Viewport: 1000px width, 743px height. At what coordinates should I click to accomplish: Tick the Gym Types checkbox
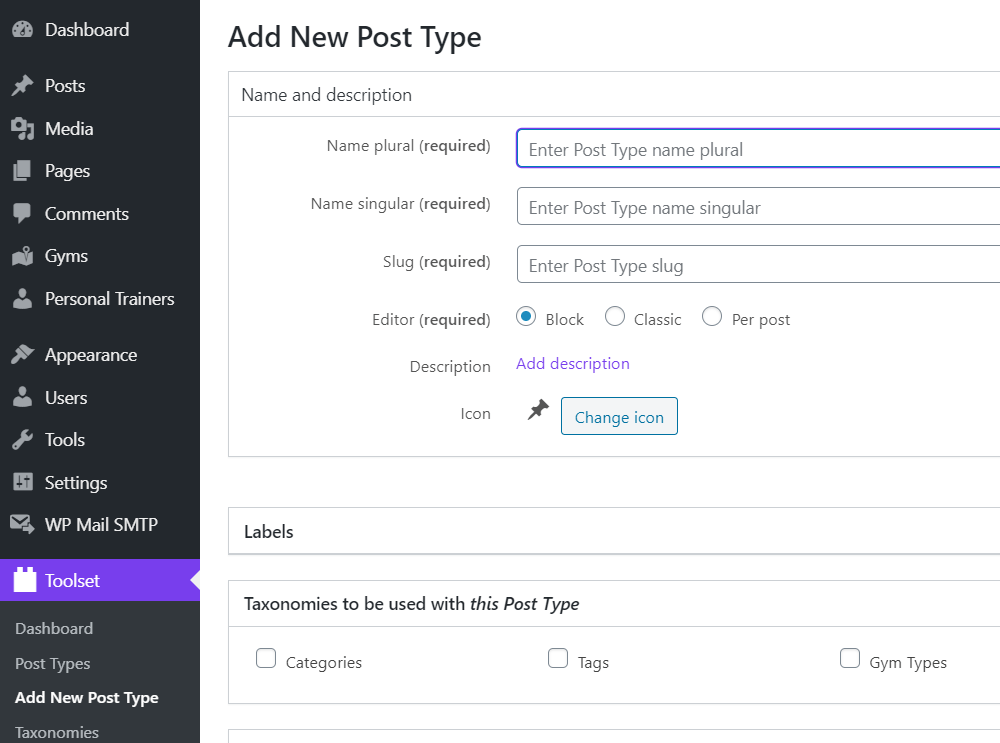click(850, 659)
